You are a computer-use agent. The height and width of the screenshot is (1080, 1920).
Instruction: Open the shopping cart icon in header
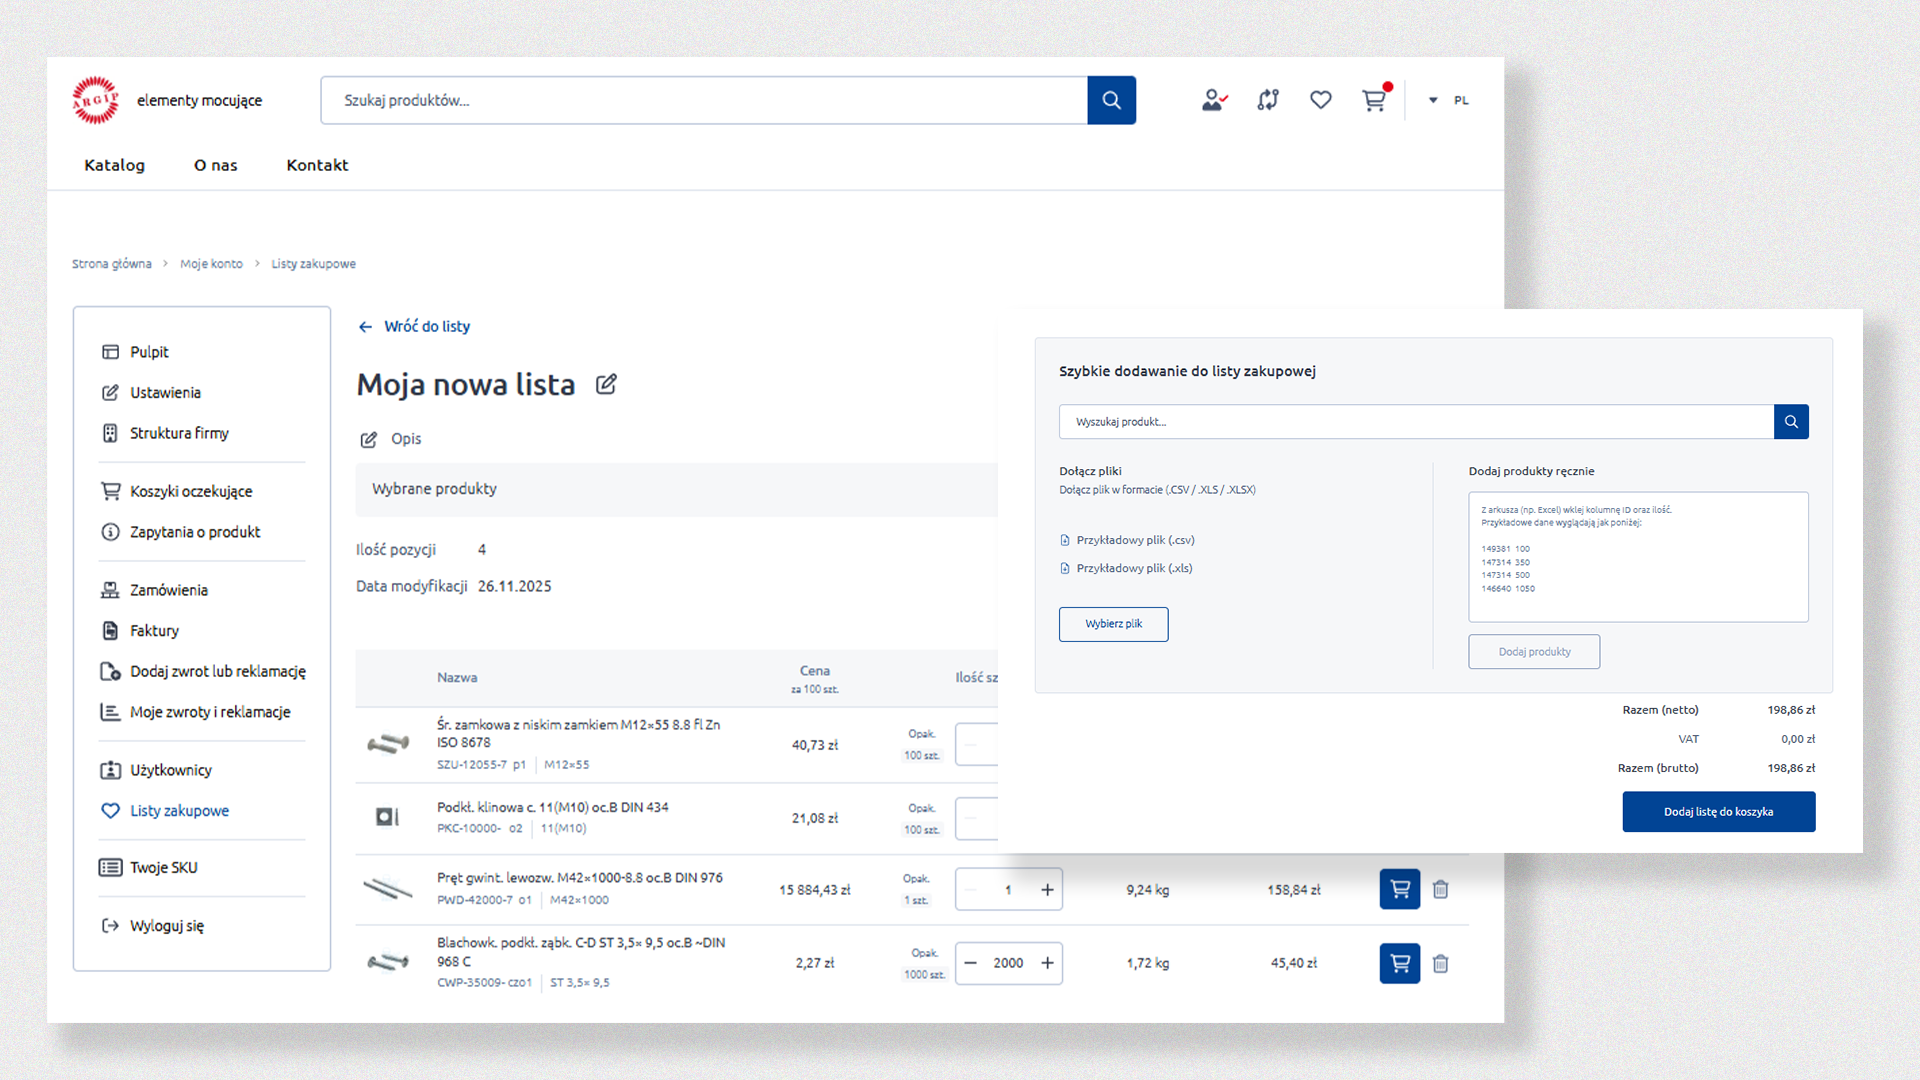(1374, 100)
